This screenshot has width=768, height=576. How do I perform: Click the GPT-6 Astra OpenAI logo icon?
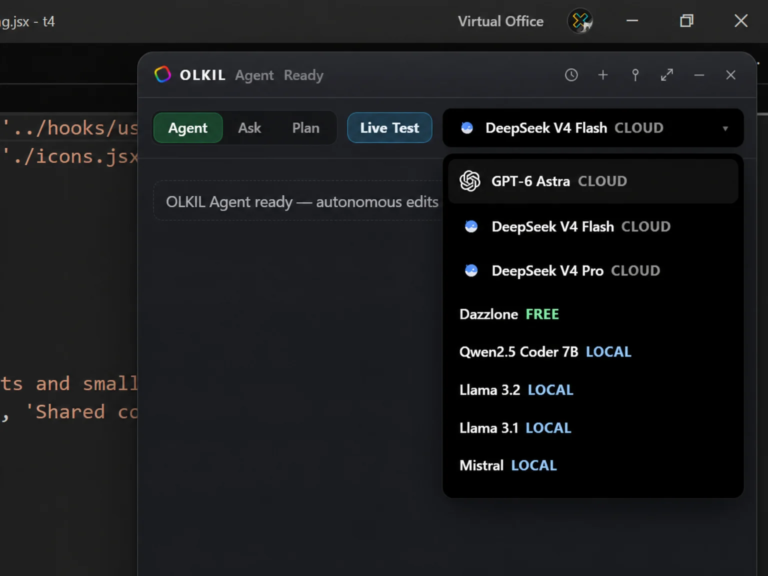pos(470,181)
